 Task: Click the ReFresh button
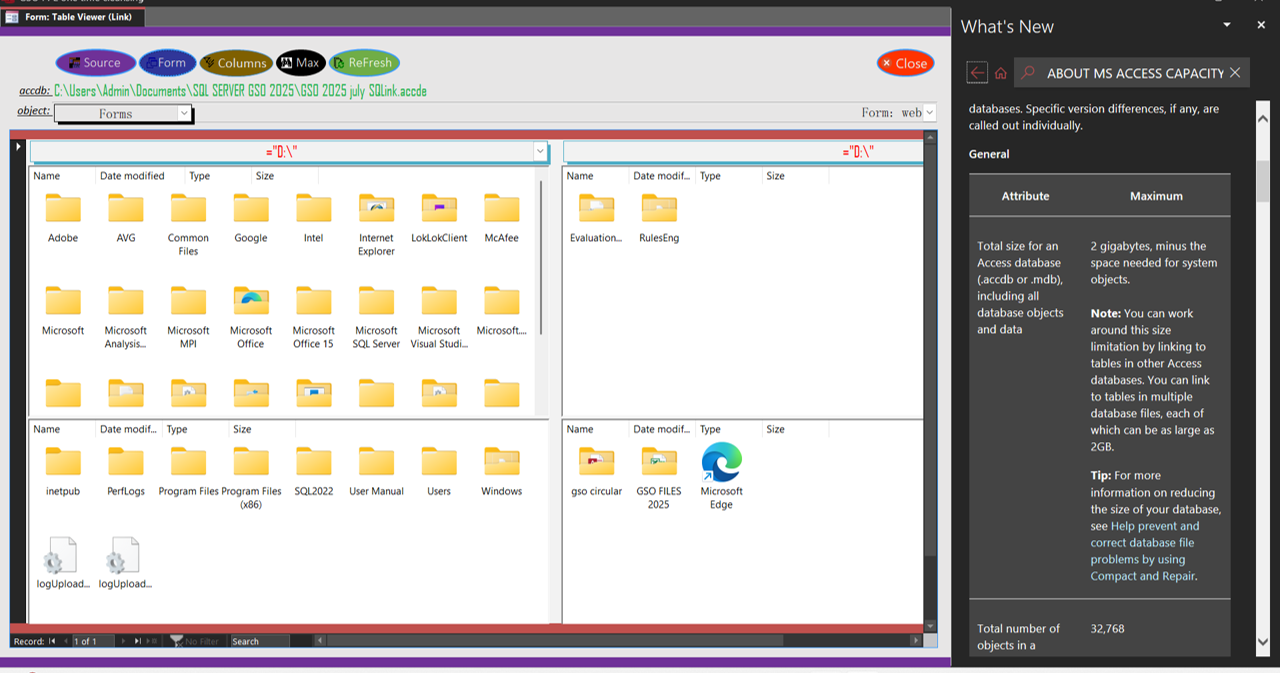tap(364, 63)
